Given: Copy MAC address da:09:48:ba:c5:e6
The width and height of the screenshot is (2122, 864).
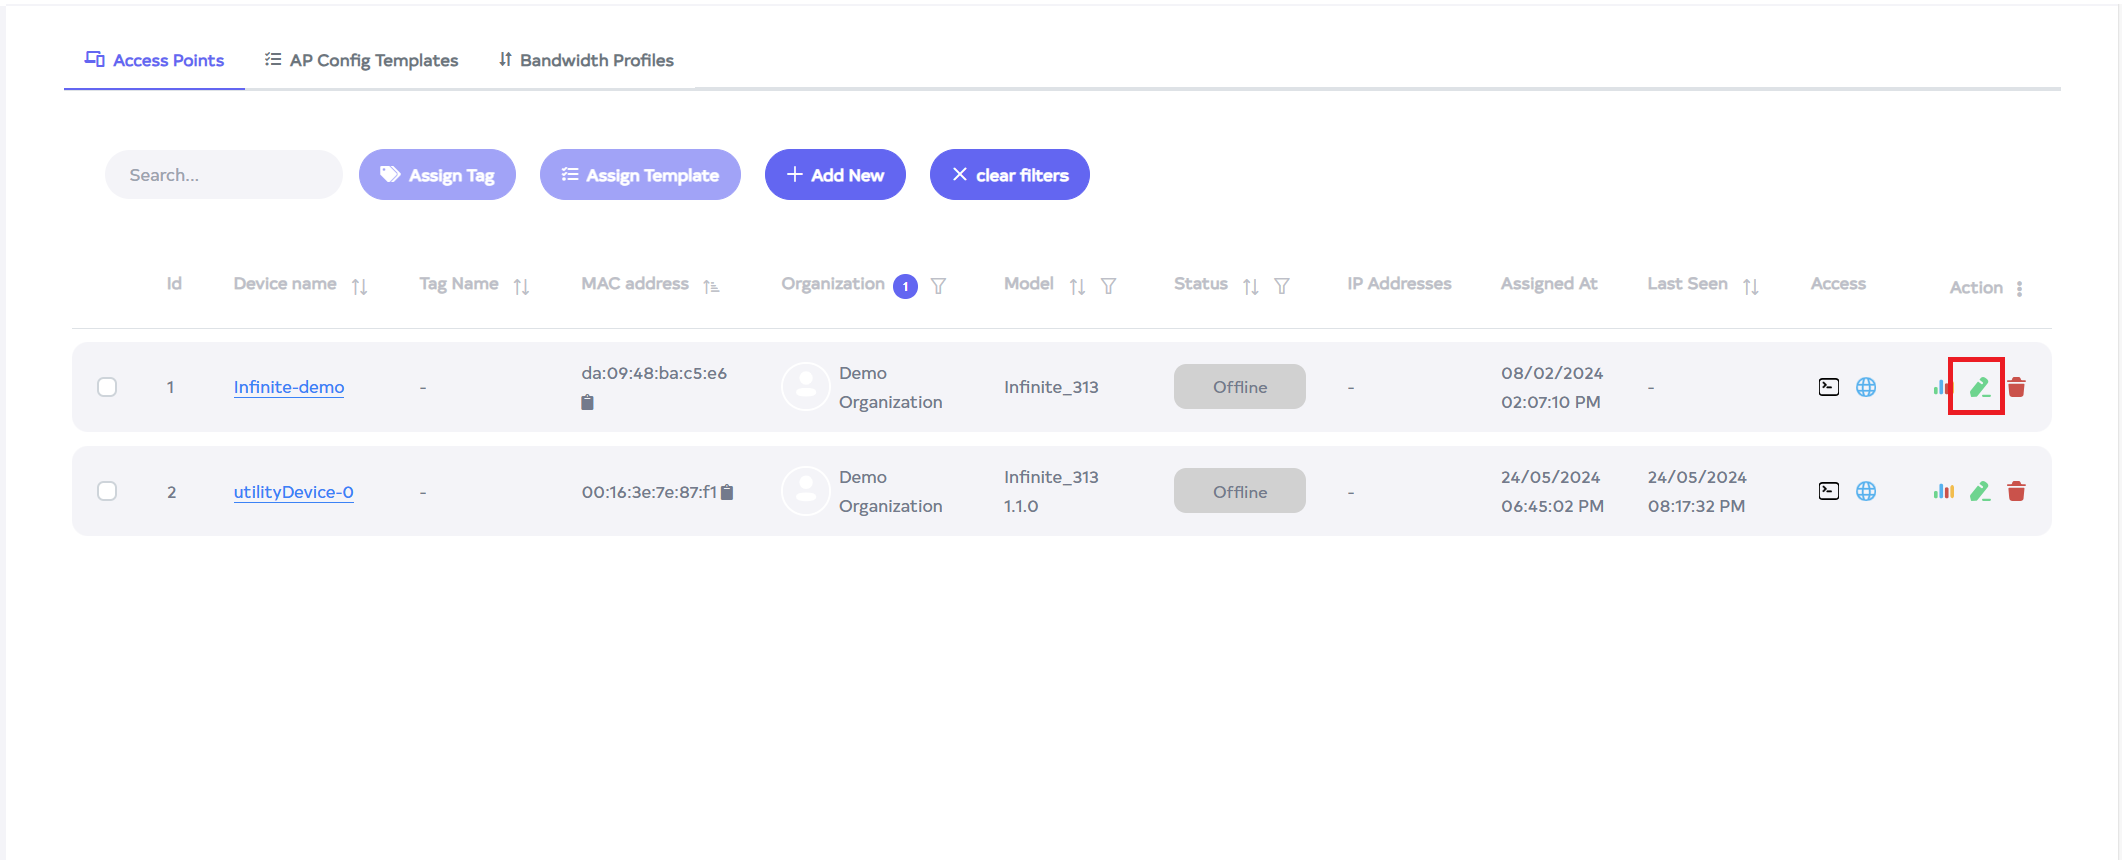Looking at the screenshot, I should 587,402.
